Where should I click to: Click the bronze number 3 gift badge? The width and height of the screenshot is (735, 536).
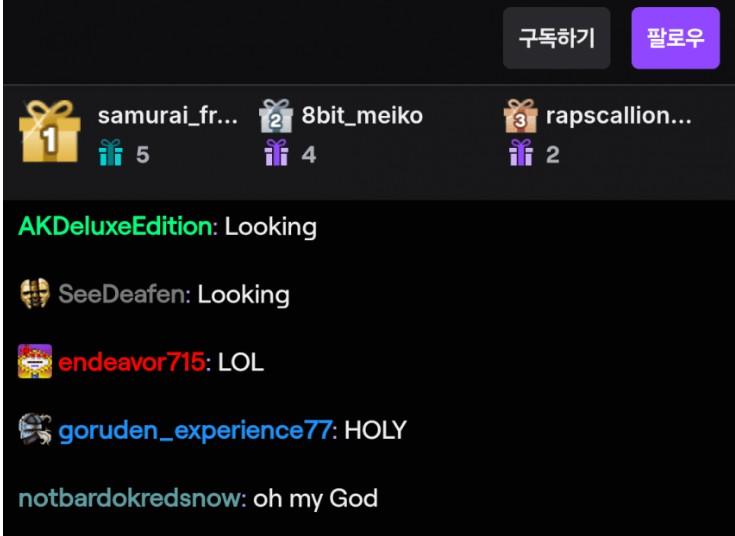point(520,115)
